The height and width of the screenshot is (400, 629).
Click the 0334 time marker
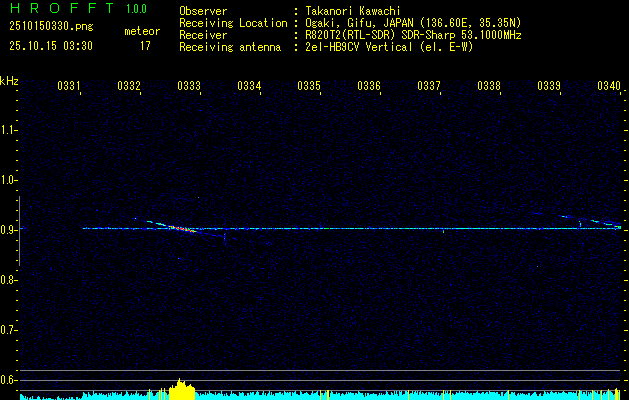(x=249, y=86)
